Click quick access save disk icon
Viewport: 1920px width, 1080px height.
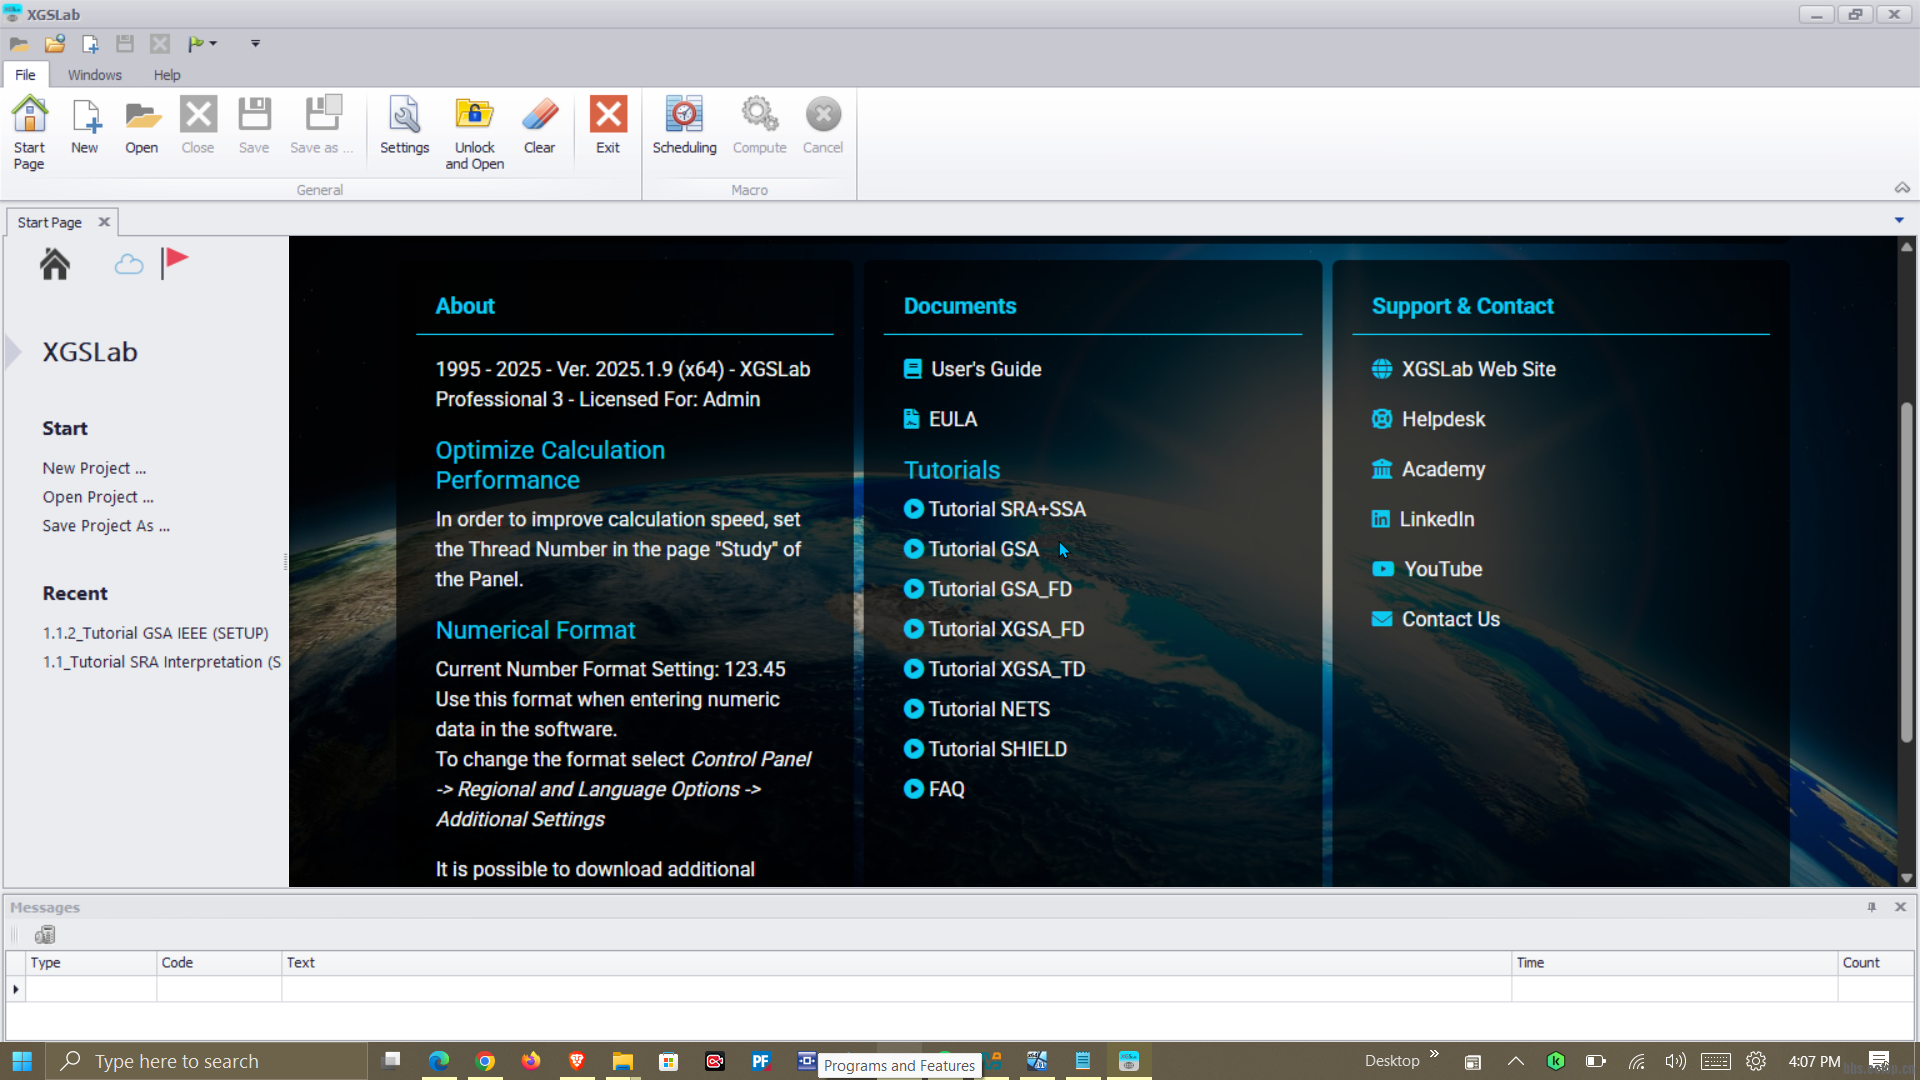point(125,43)
